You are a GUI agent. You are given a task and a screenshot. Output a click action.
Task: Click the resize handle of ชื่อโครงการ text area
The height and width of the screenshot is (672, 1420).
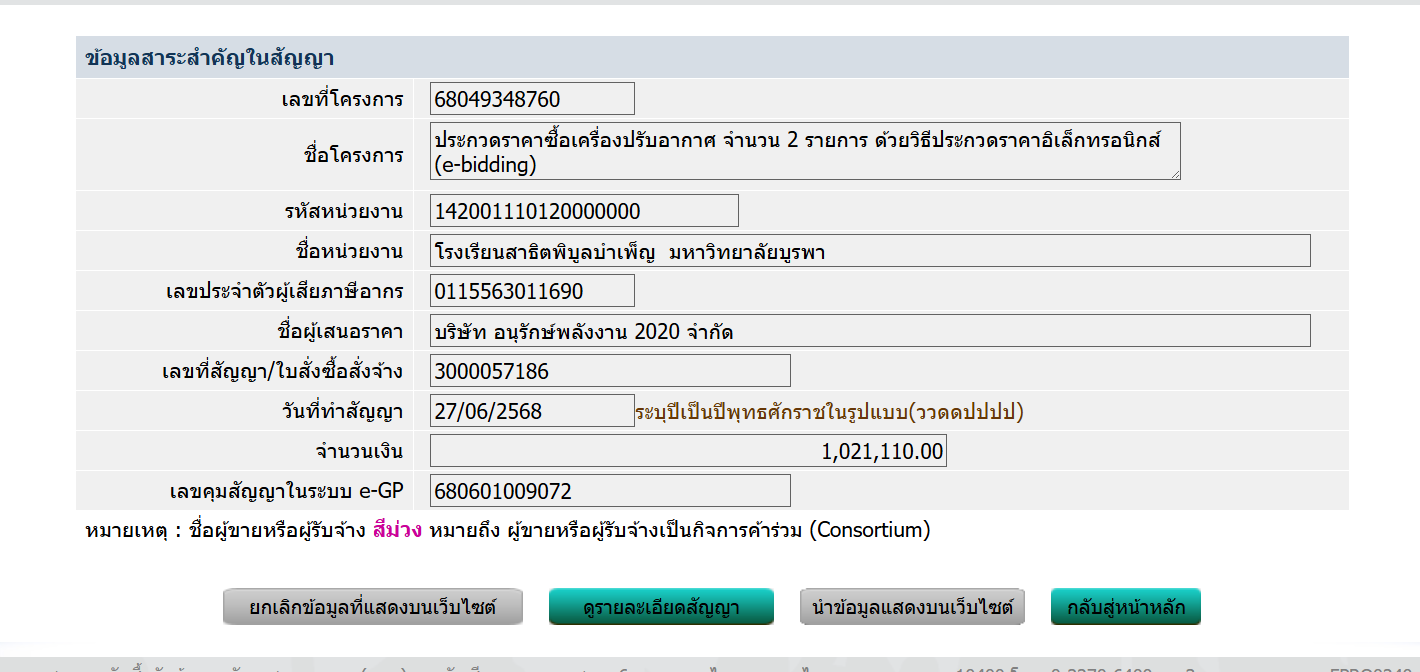(1175, 174)
